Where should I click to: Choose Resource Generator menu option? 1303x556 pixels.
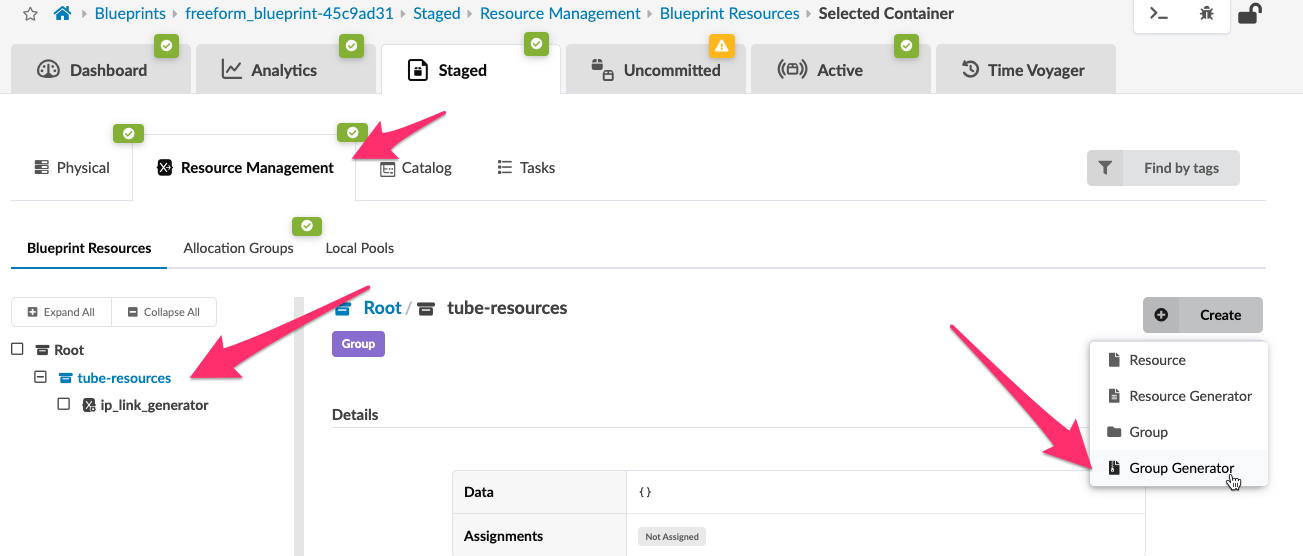pos(1190,396)
